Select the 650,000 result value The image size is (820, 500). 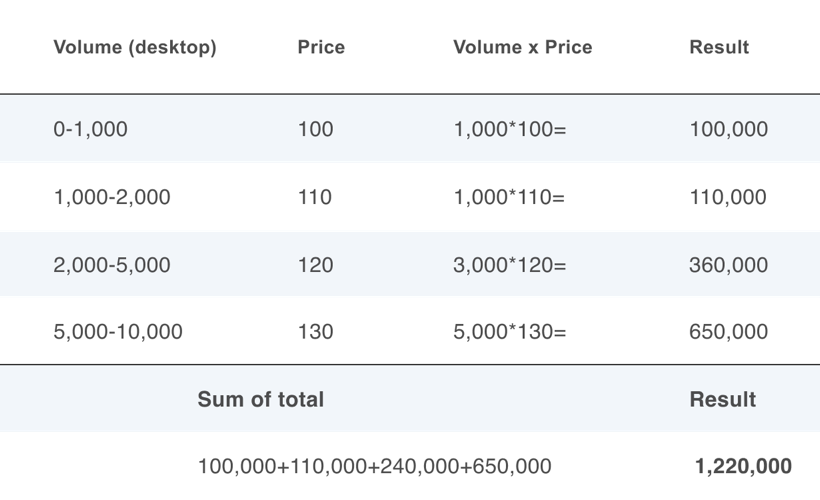728,332
